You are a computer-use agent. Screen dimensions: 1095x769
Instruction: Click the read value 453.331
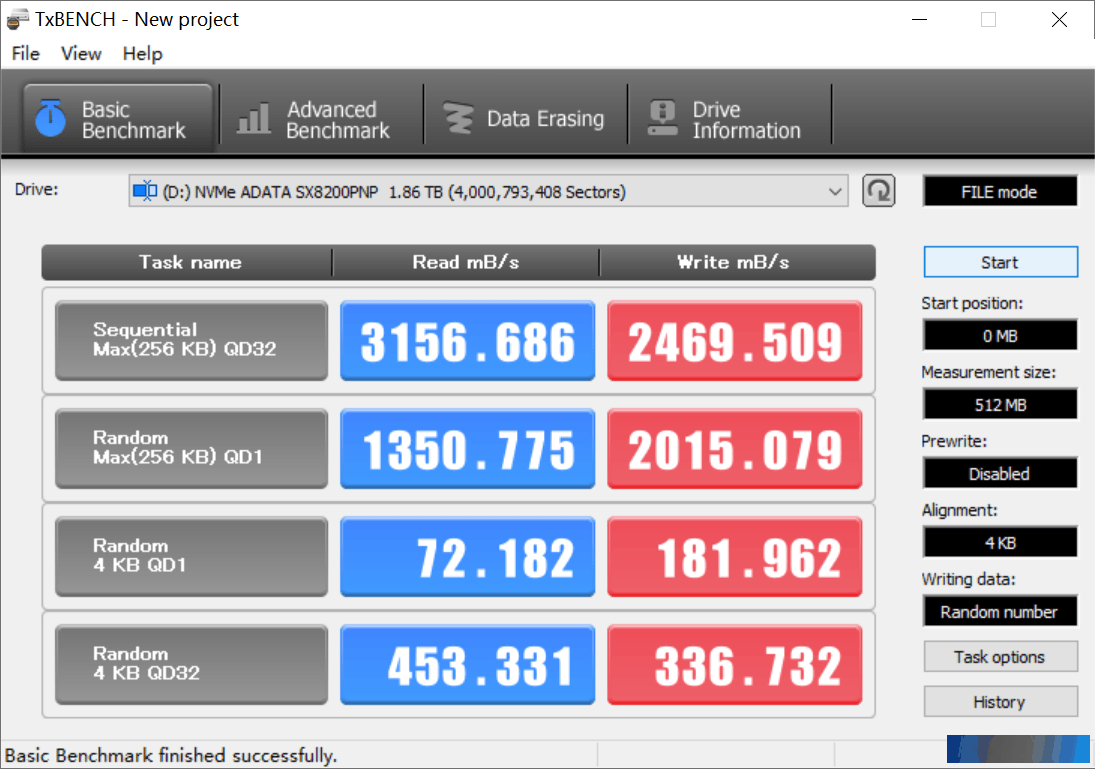467,664
